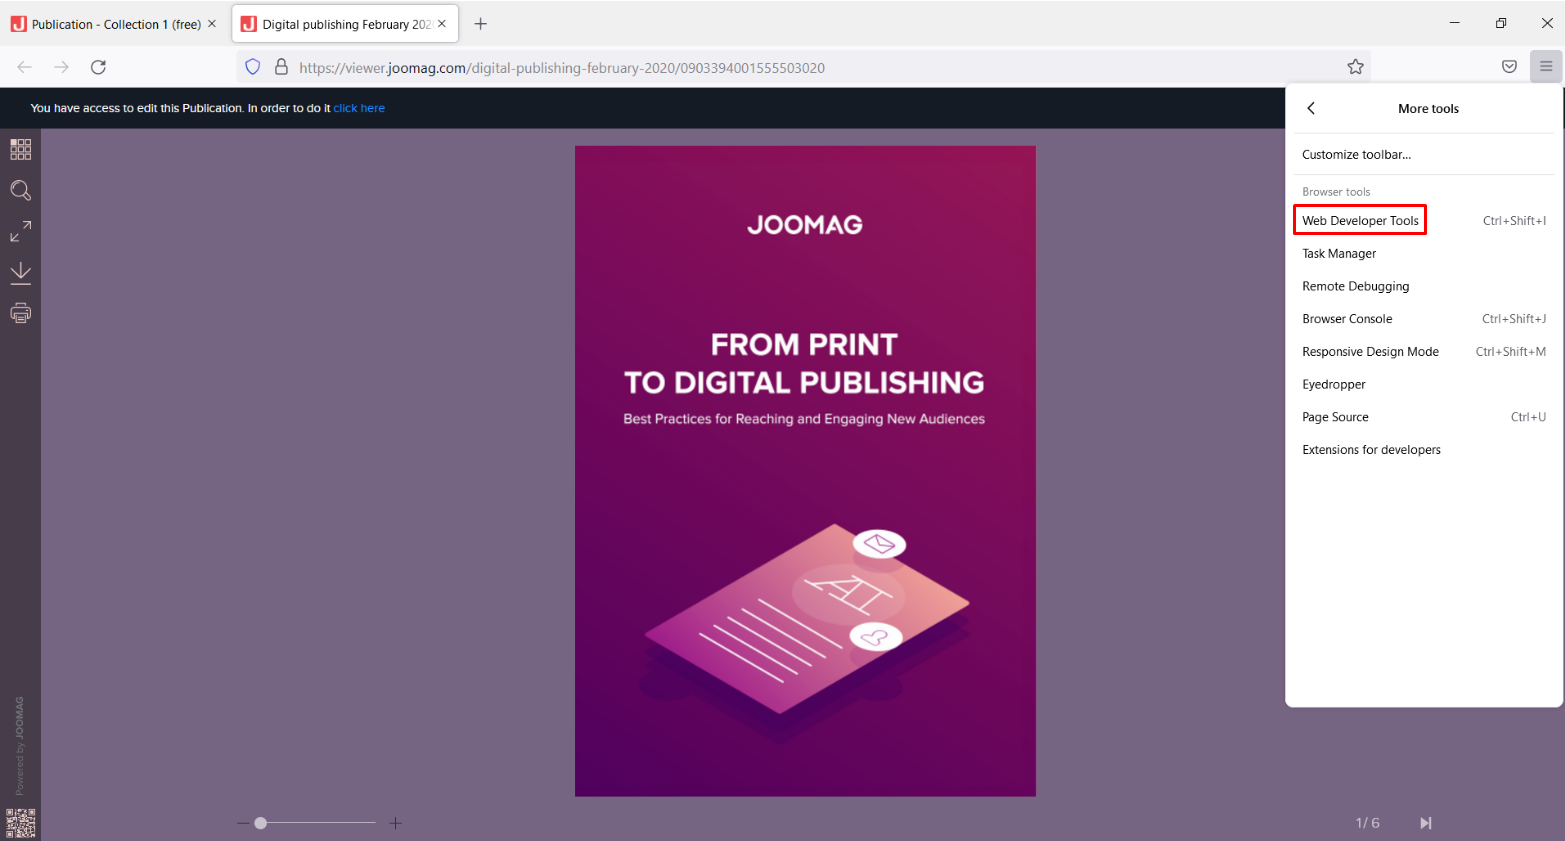
Task: Open Customize toolbar option
Action: (x=1356, y=155)
